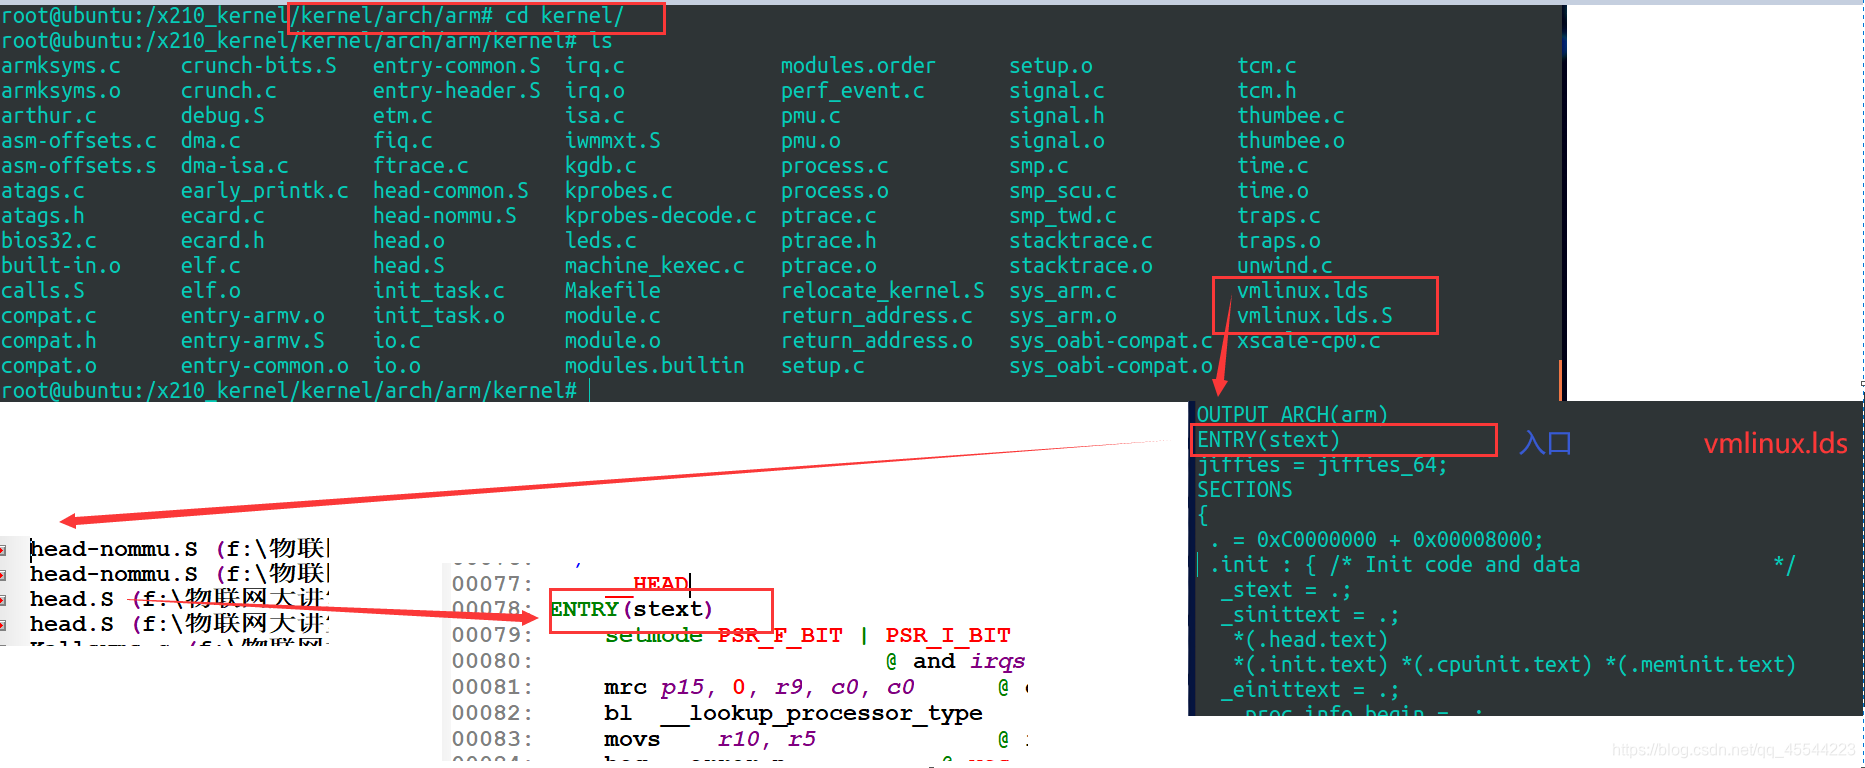1865x768 pixels.
Task: Click built-in.o in the terminal listing
Action: (x=61, y=266)
